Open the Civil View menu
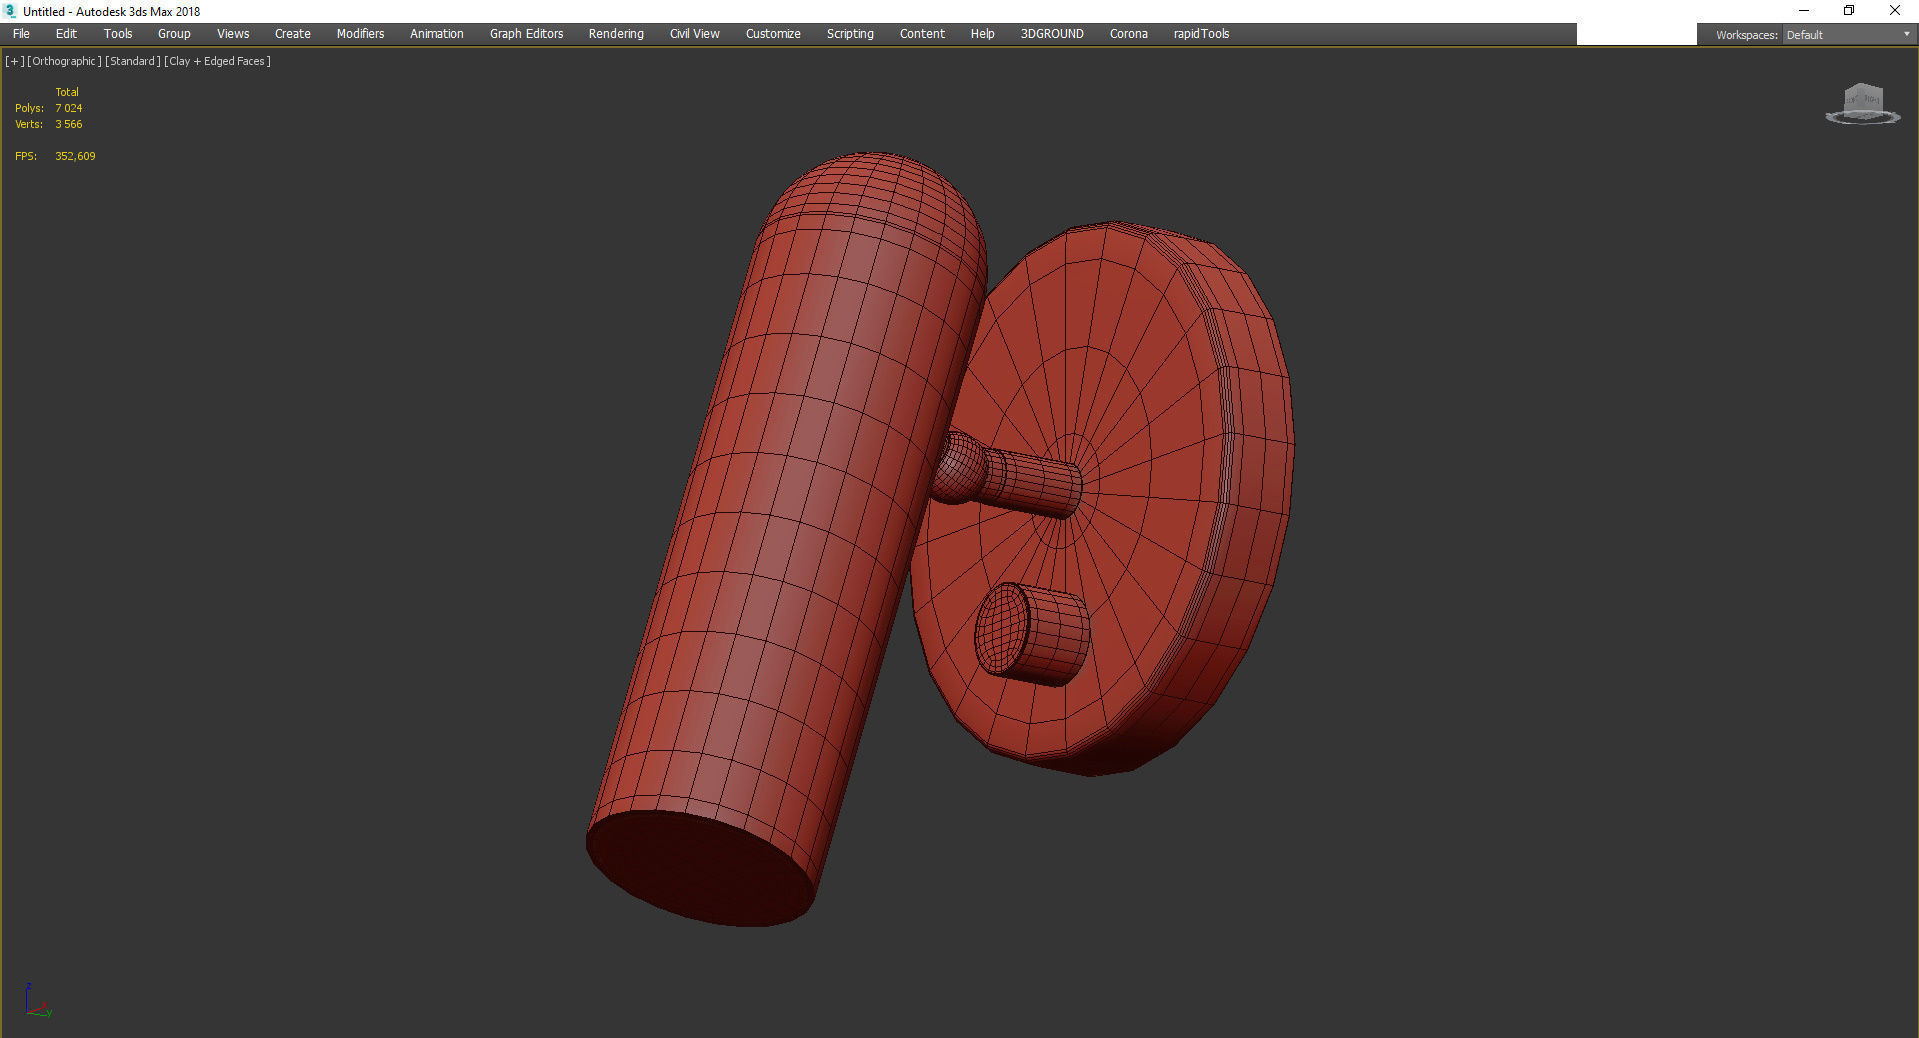 (695, 34)
